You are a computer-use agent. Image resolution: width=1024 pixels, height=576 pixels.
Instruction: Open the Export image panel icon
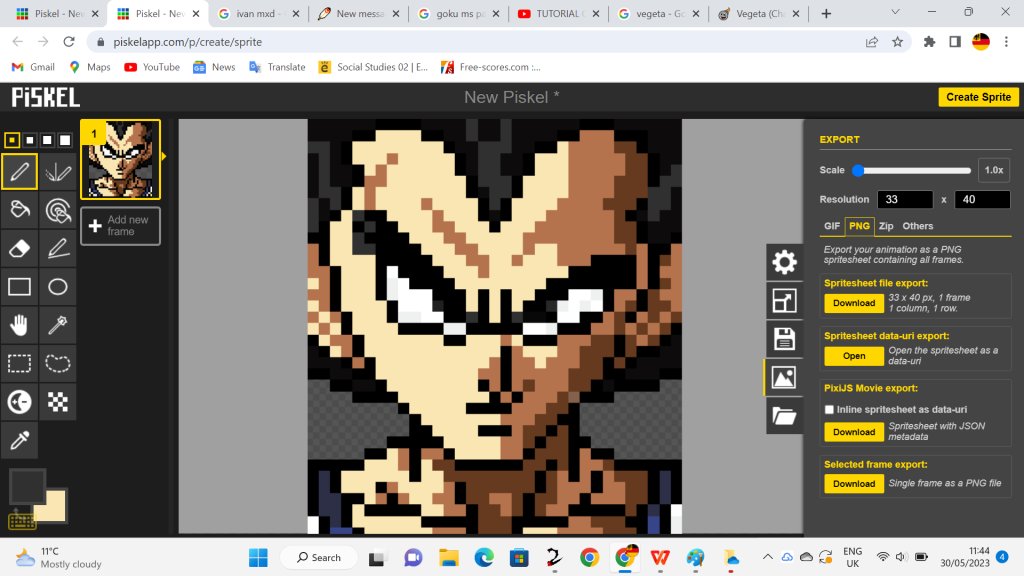[x=784, y=377]
